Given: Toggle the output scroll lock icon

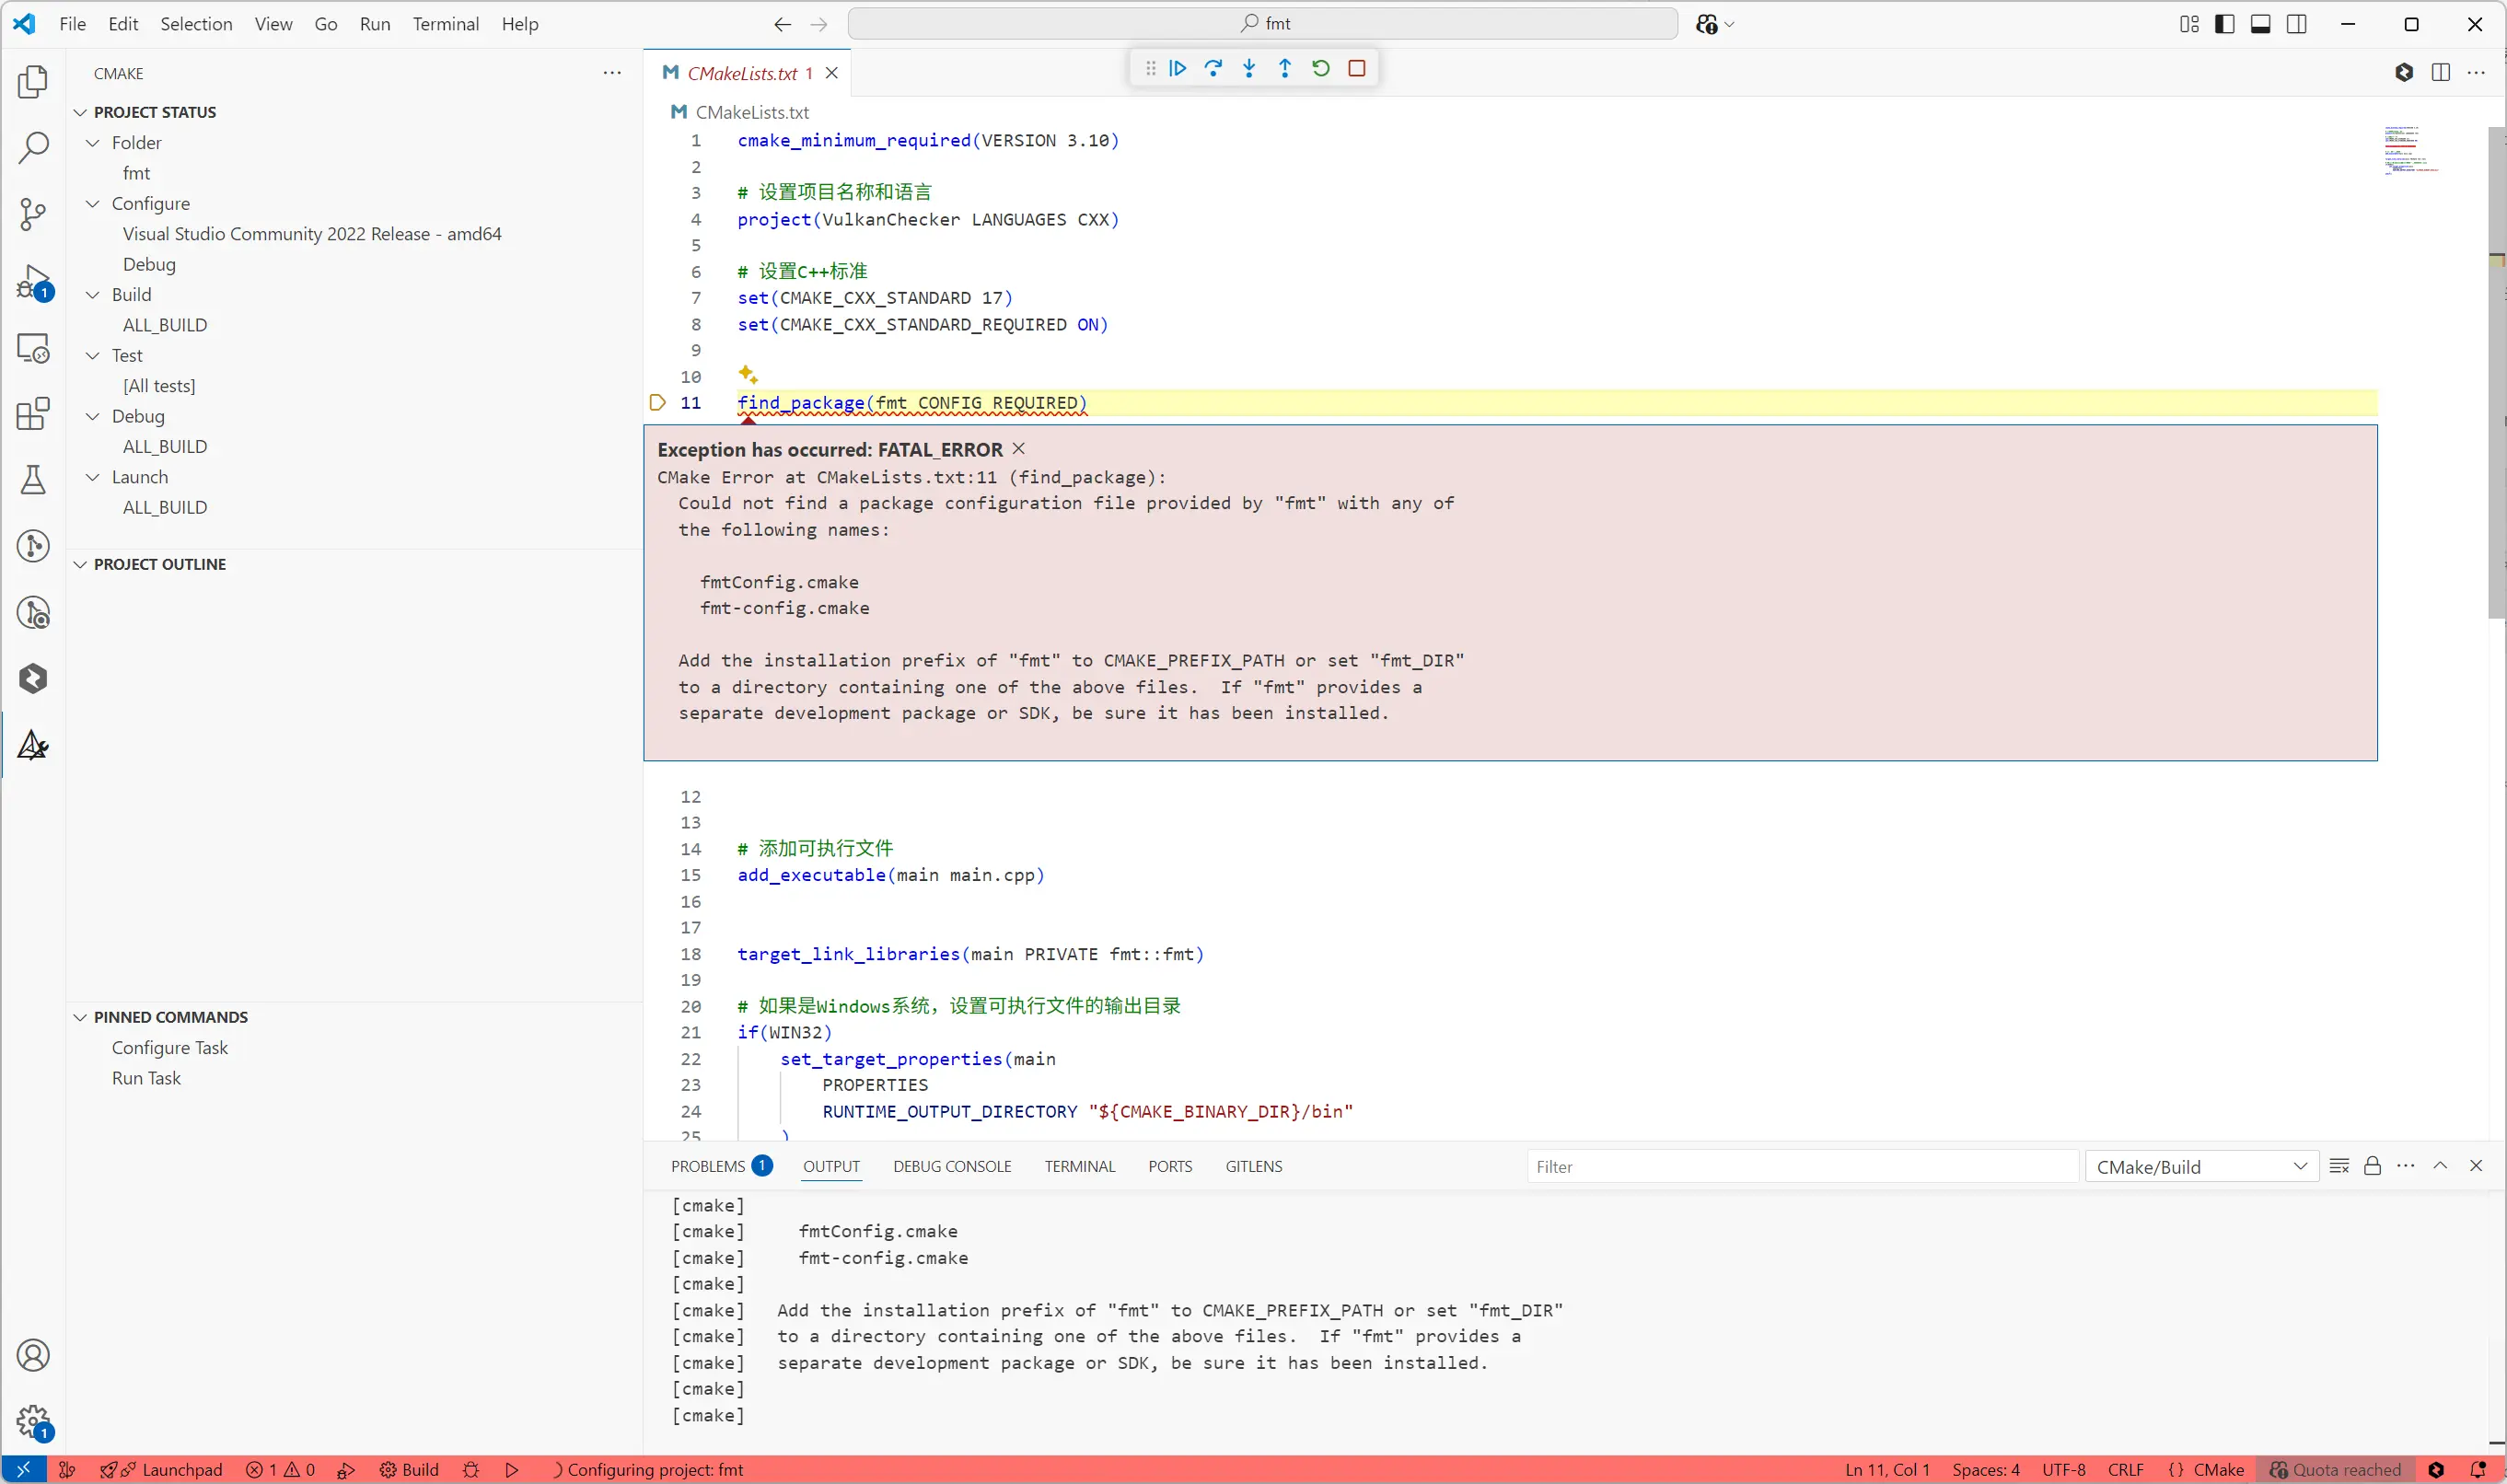Looking at the screenshot, I should 2372,1166.
